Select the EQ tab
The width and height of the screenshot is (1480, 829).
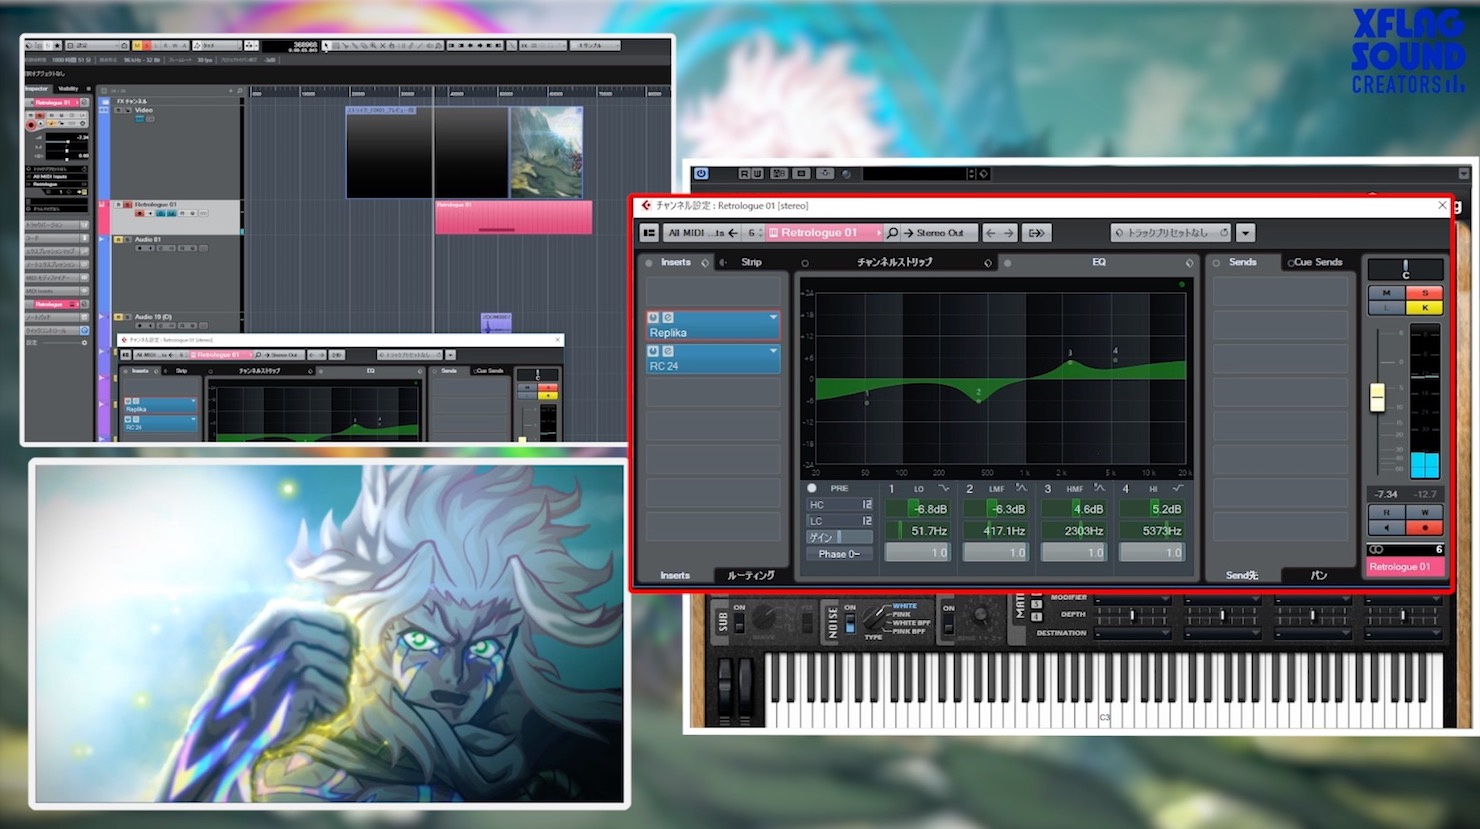tap(1099, 263)
